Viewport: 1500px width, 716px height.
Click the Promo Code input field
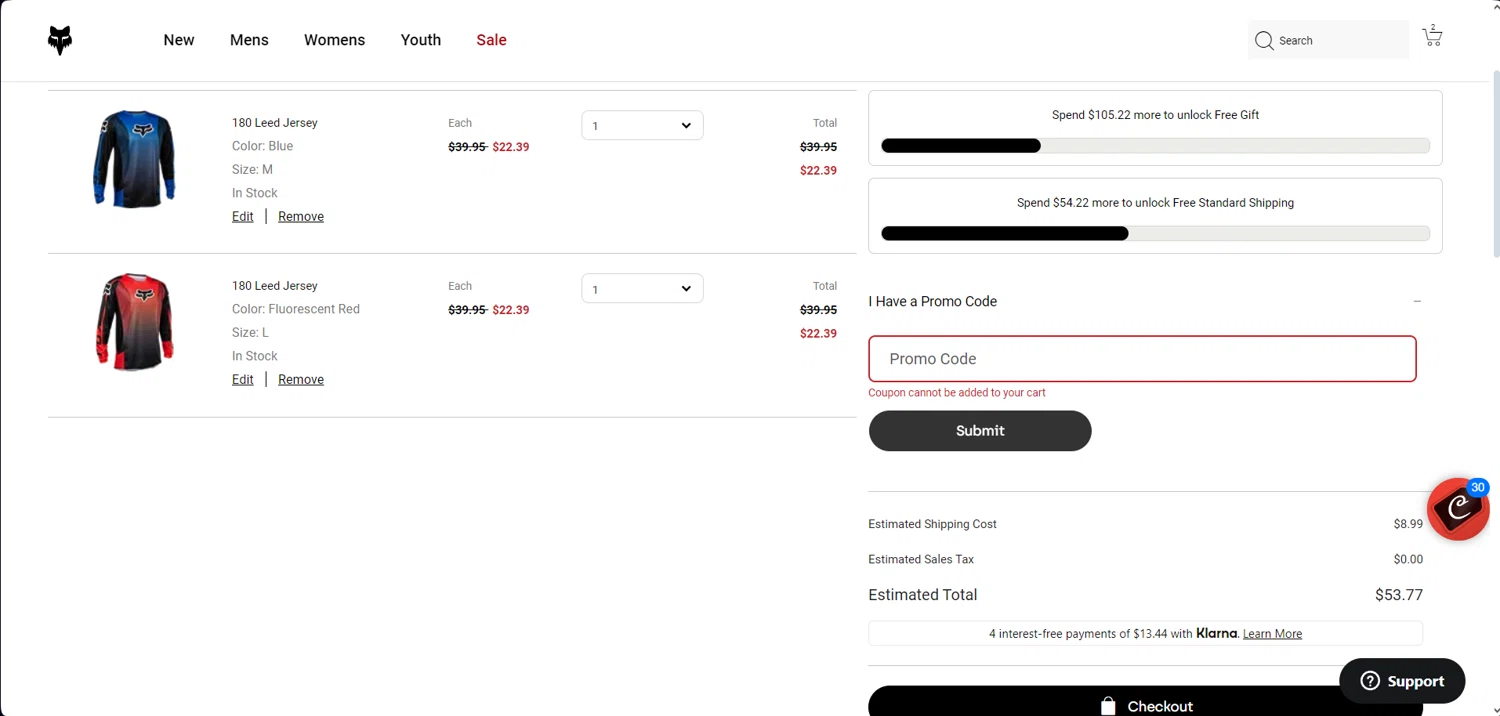point(1142,359)
